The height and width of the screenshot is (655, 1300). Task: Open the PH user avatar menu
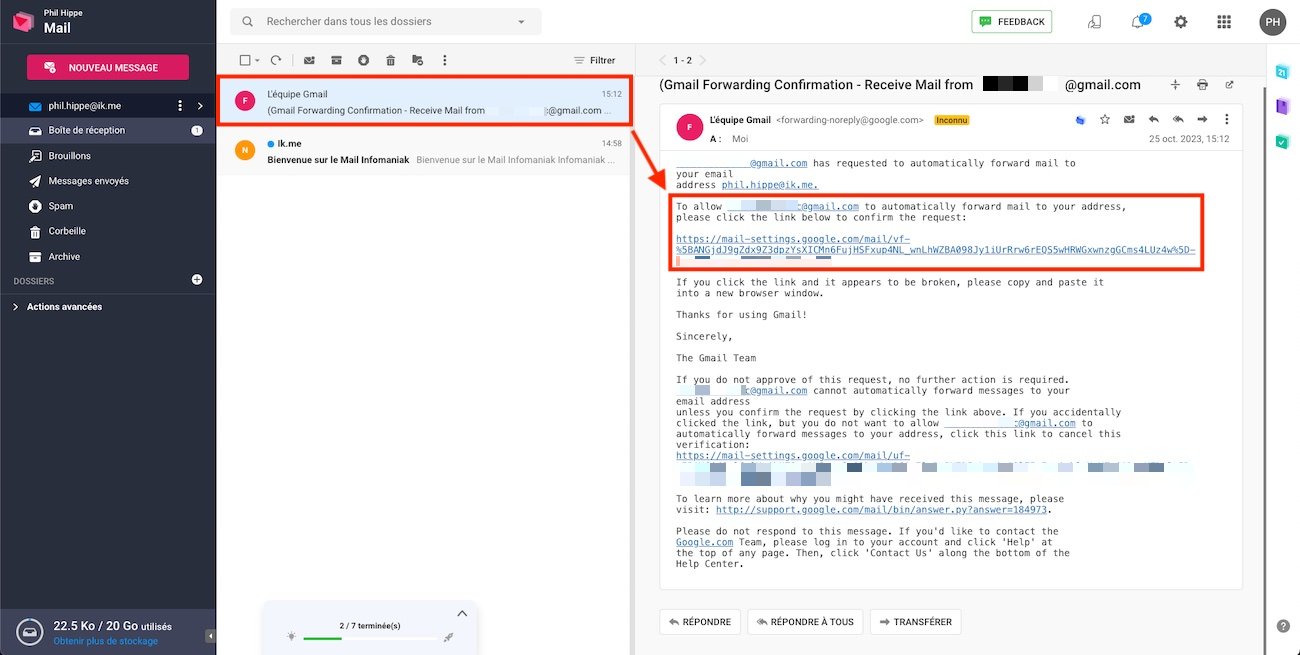[1272, 22]
